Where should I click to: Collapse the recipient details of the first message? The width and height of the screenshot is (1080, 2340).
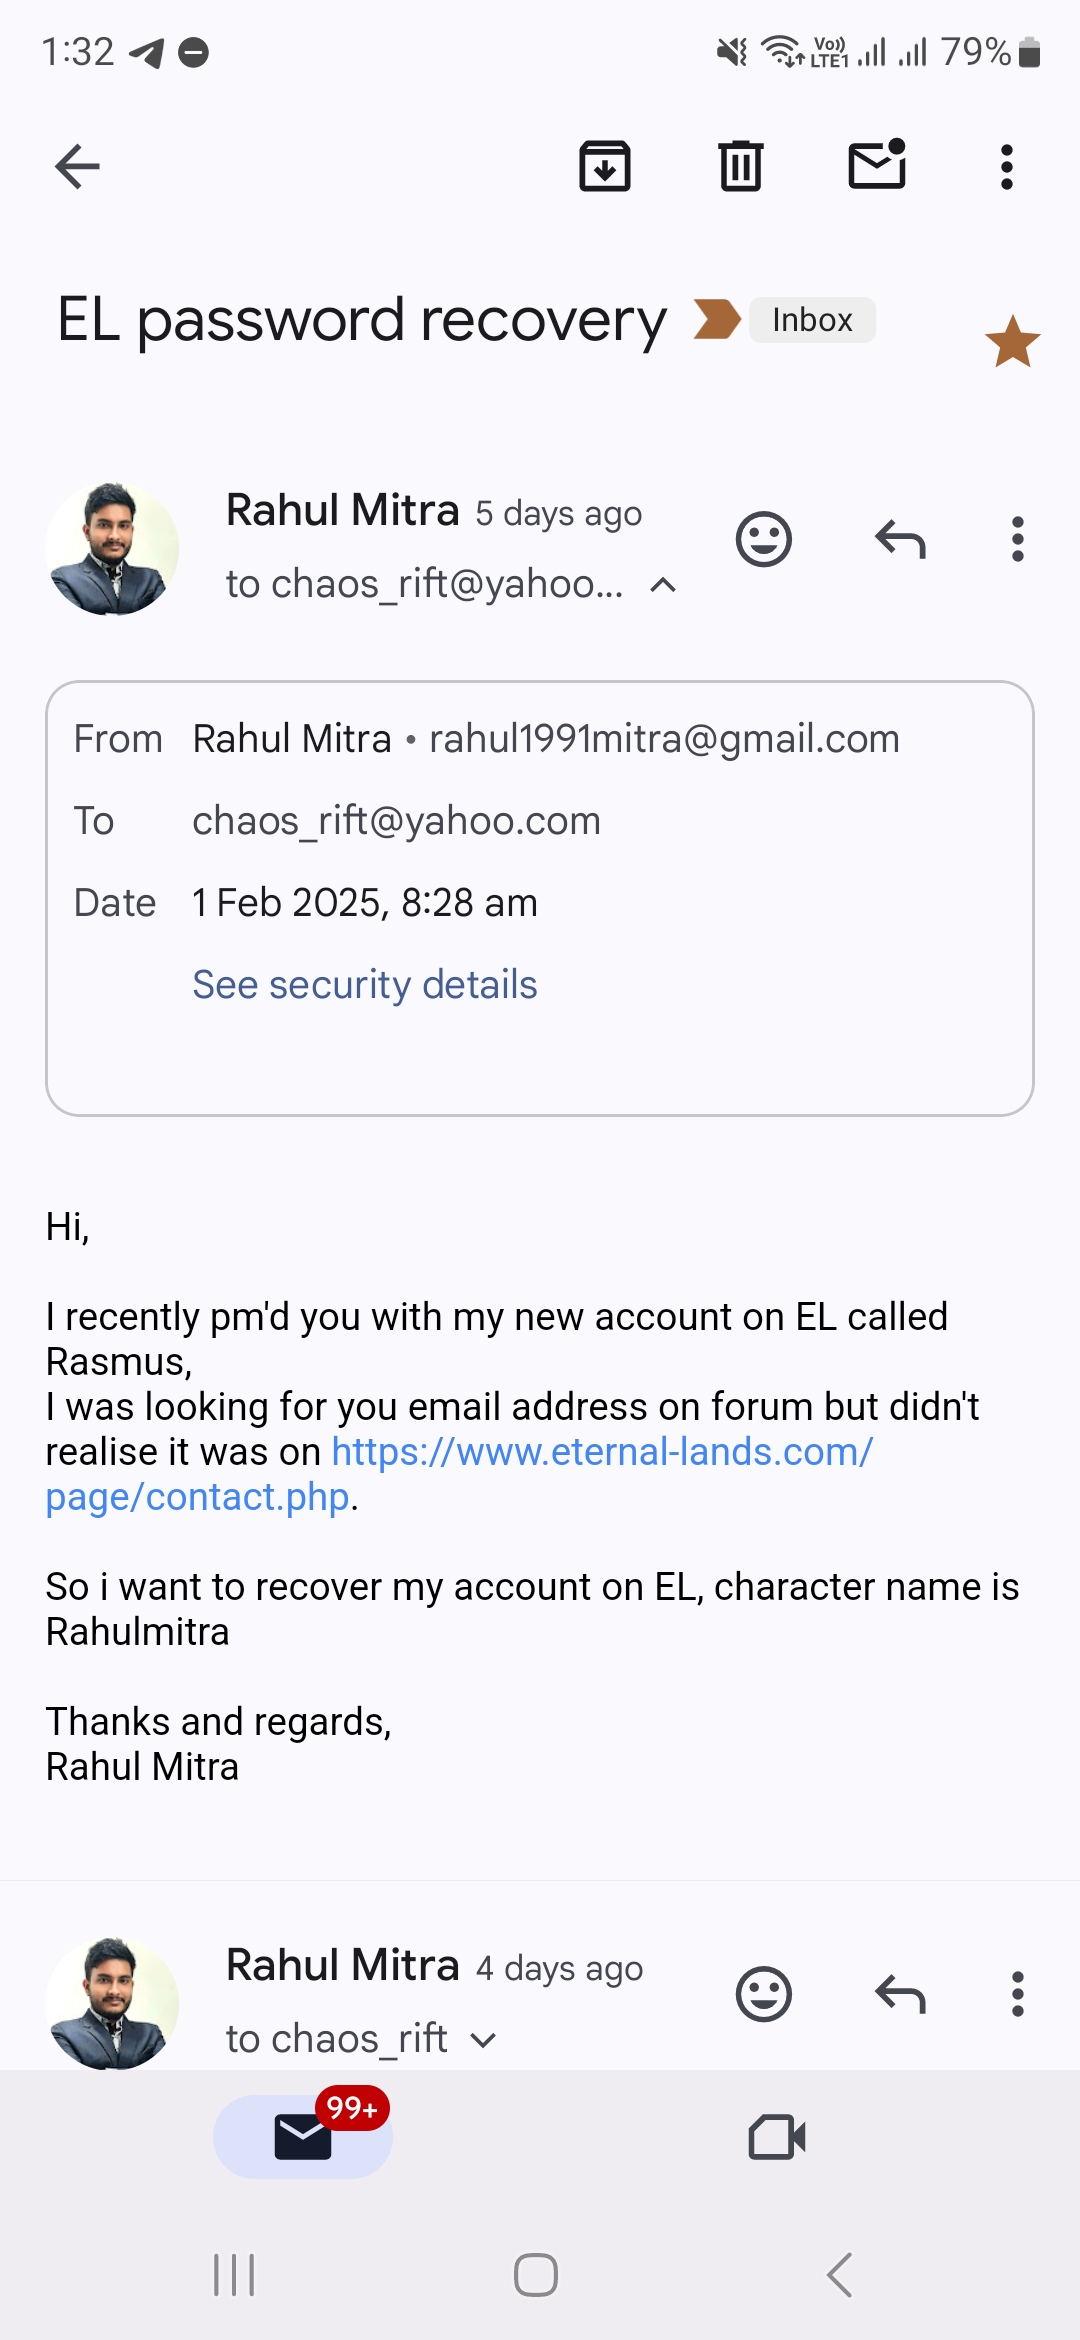tap(663, 585)
